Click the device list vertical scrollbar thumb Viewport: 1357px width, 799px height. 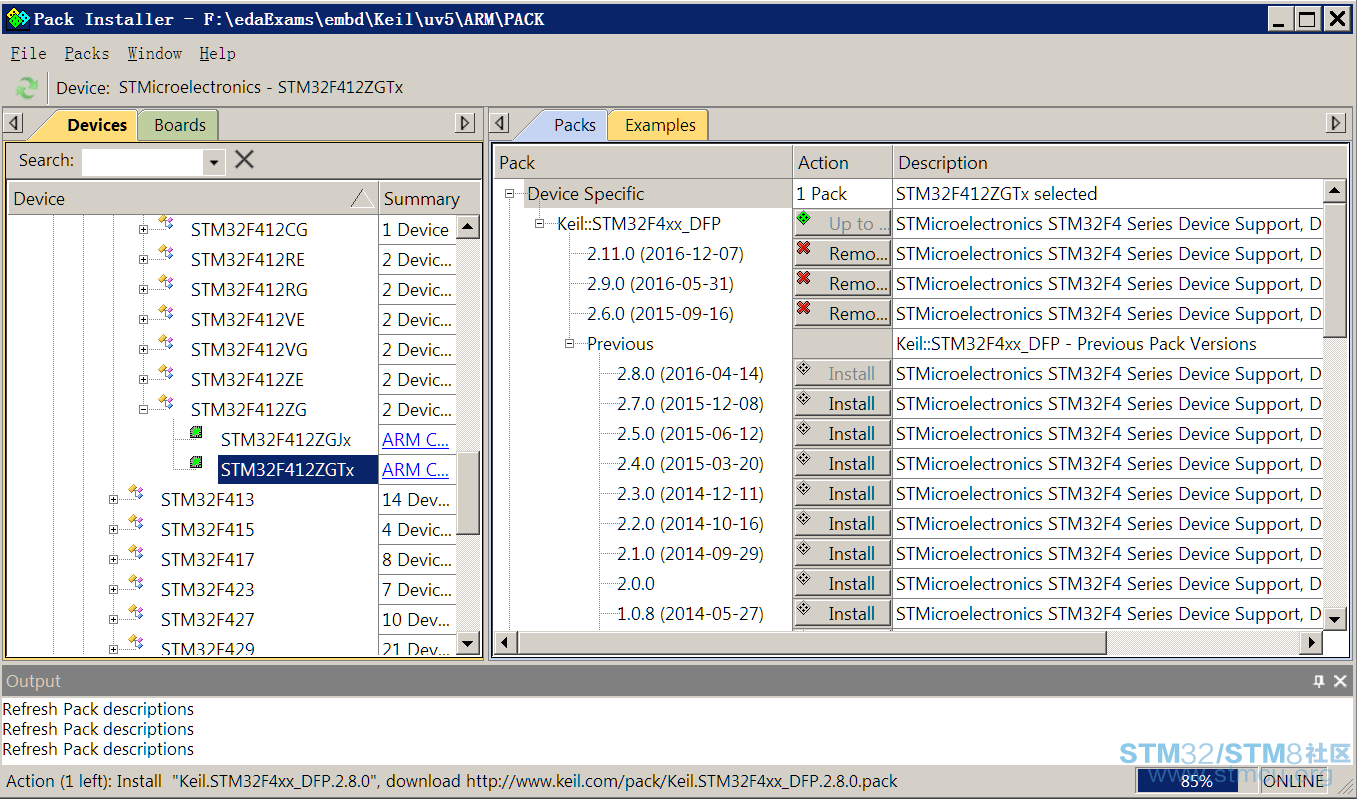[x=468, y=493]
